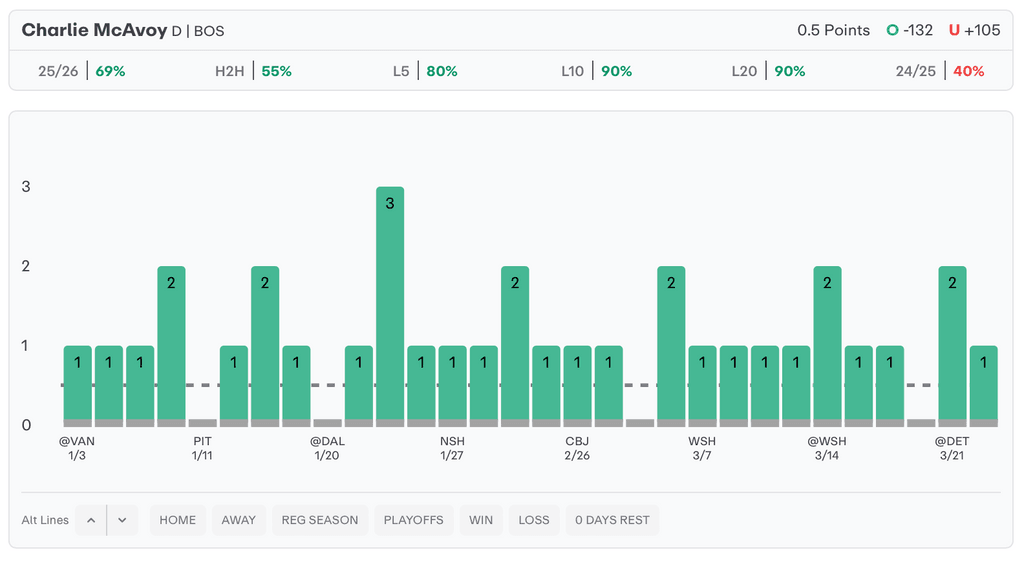Enable the PLAYOFFS filter
The image size is (1024, 562).
[x=413, y=520]
